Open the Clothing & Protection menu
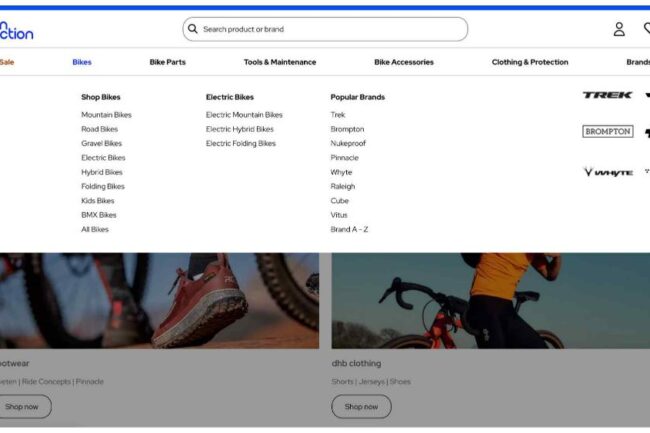This screenshot has width=650, height=433. tap(529, 62)
